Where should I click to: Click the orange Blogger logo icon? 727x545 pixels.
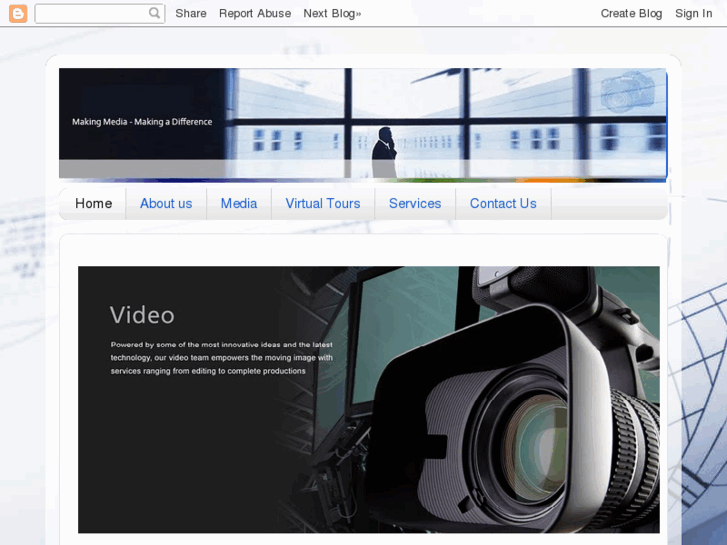18,13
